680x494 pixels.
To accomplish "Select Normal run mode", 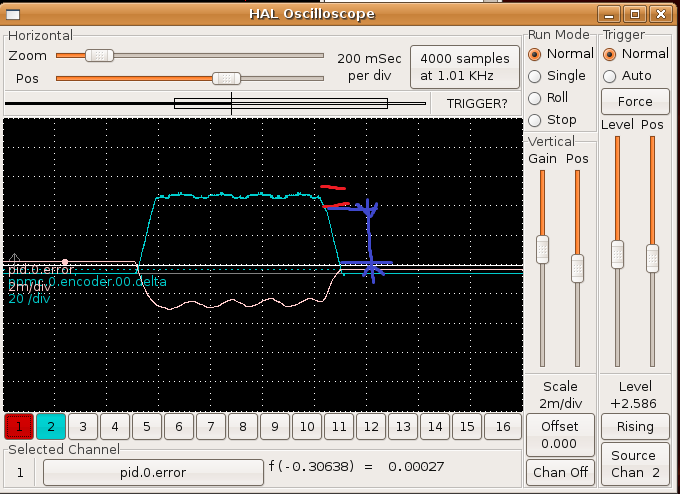I will 560,54.
